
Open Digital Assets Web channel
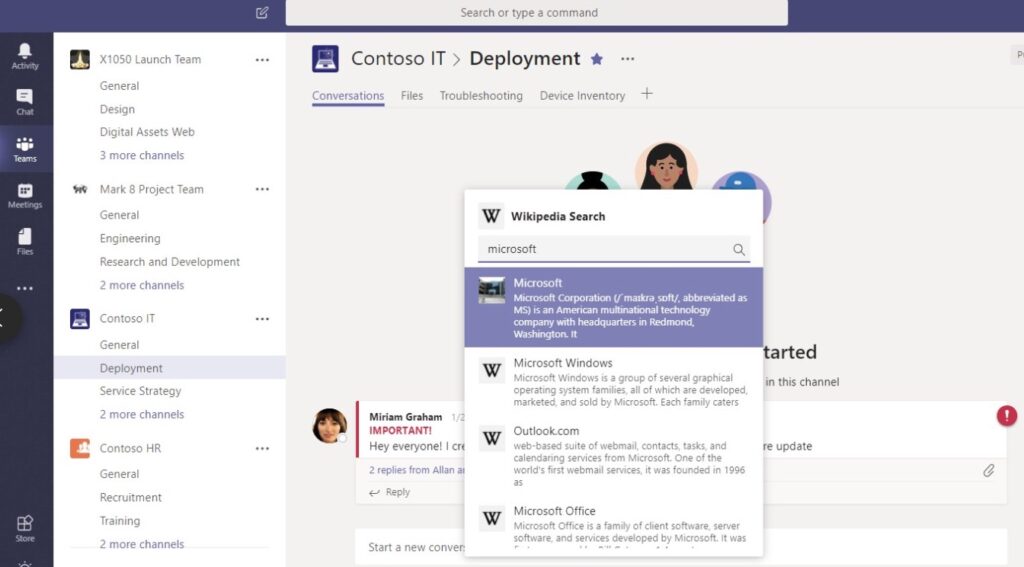tap(147, 132)
